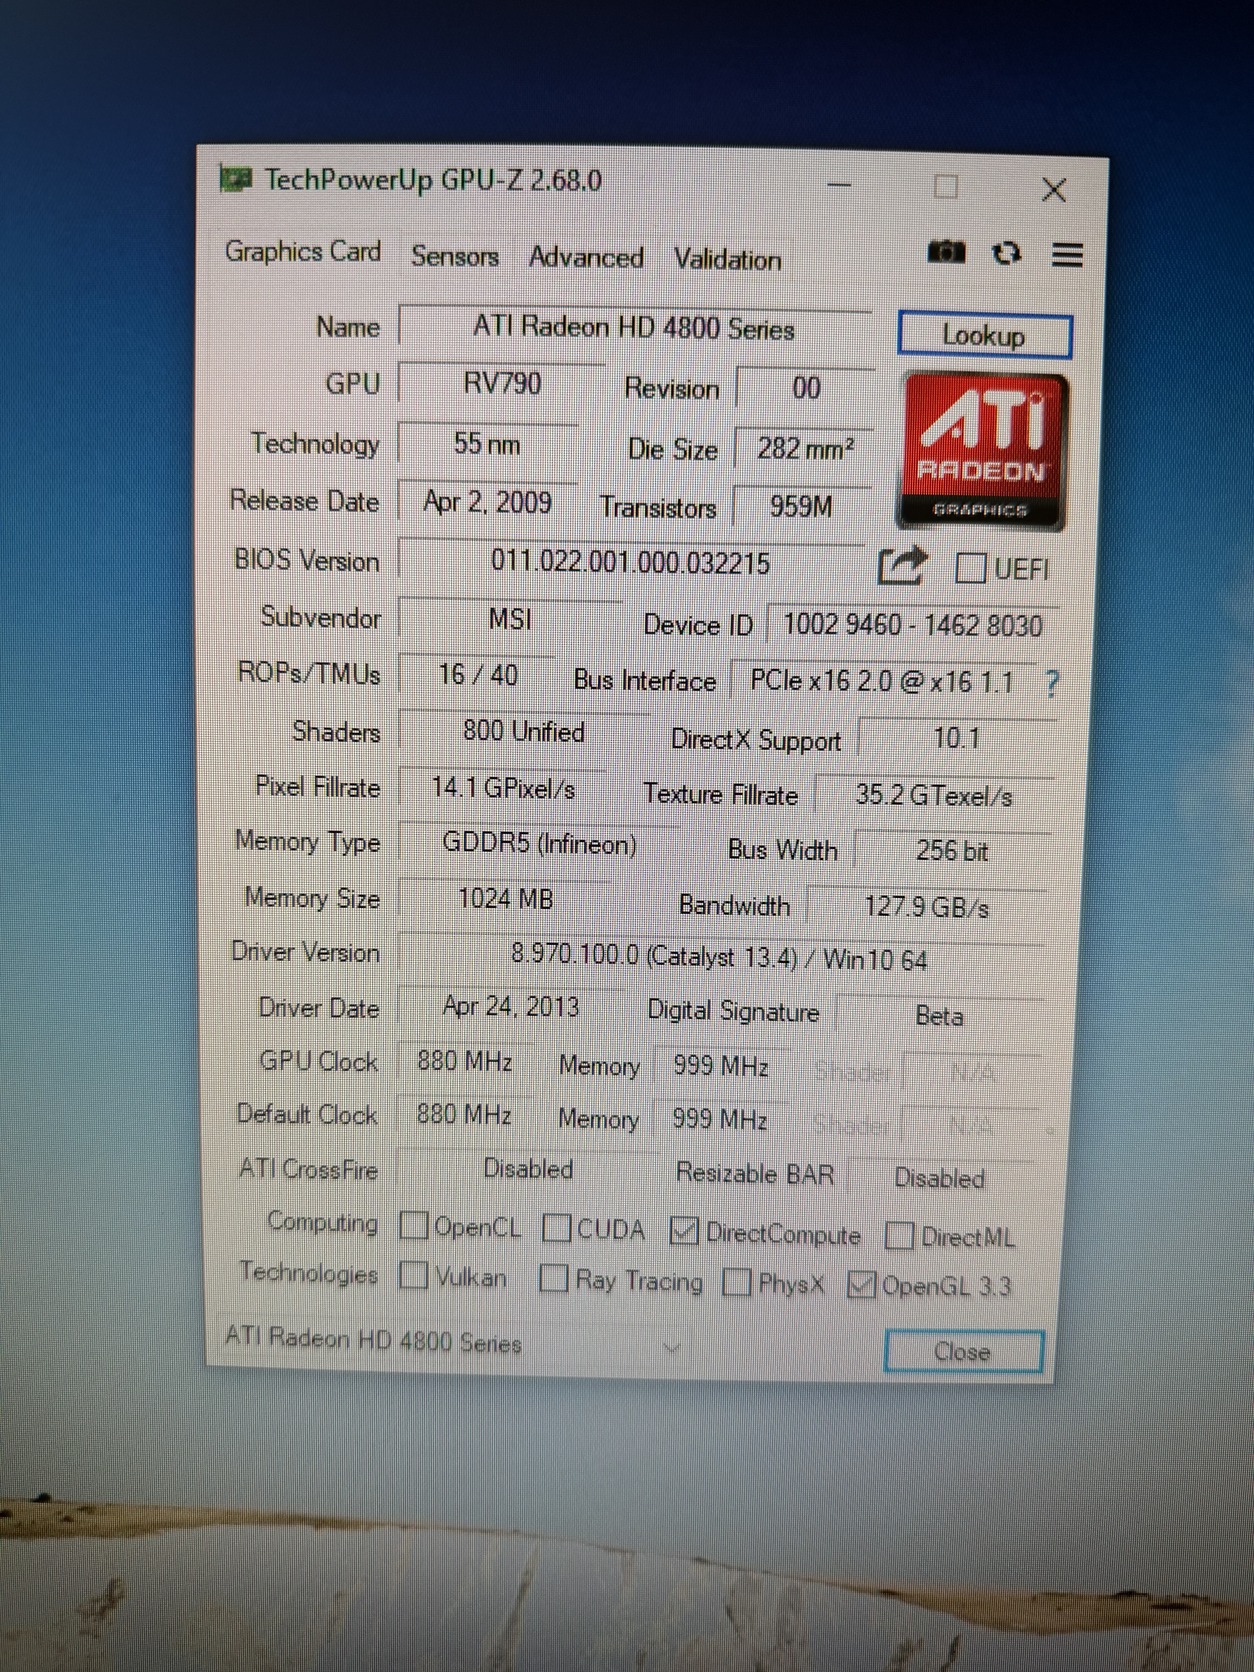Click the Memory Type field GDDR5 (Infineon)
This screenshot has height=1672, width=1254.
(x=539, y=844)
